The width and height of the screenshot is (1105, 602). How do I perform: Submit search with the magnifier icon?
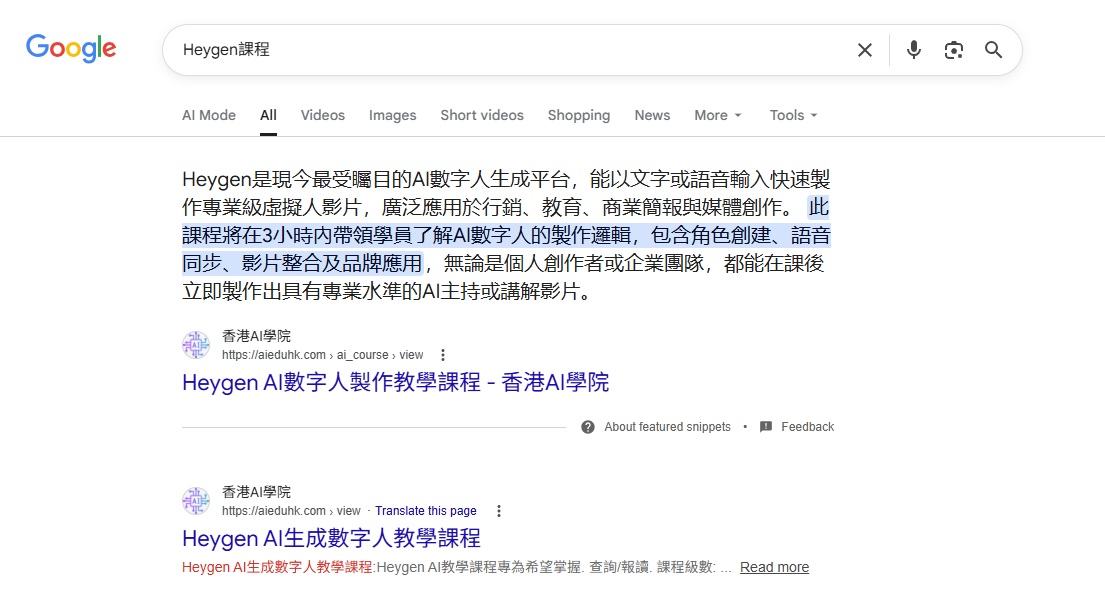[994, 50]
